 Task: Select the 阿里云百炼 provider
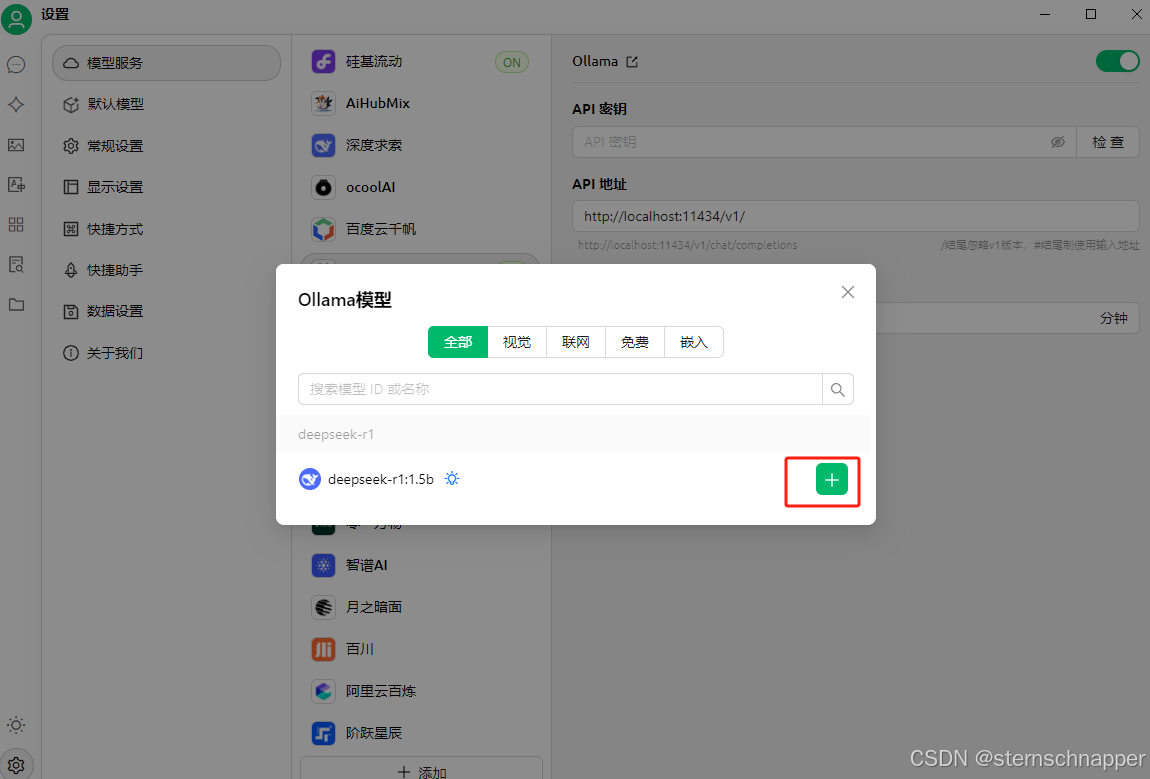click(421, 691)
